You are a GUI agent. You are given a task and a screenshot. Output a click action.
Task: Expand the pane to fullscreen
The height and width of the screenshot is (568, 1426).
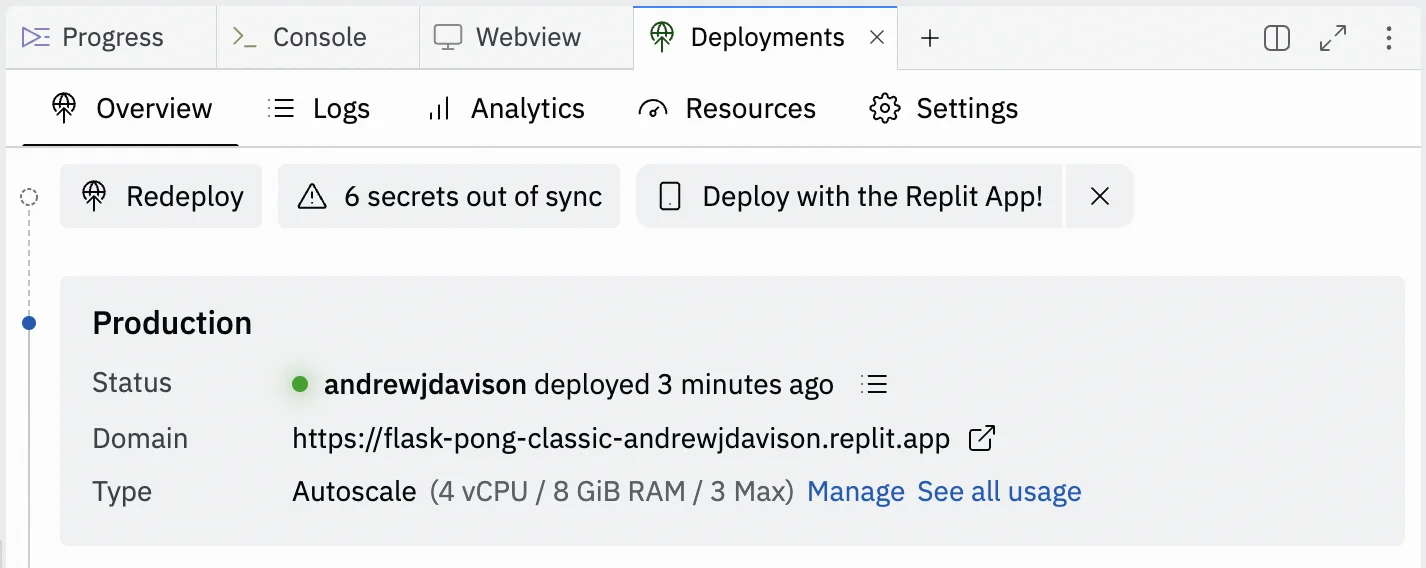pyautogui.click(x=1333, y=38)
